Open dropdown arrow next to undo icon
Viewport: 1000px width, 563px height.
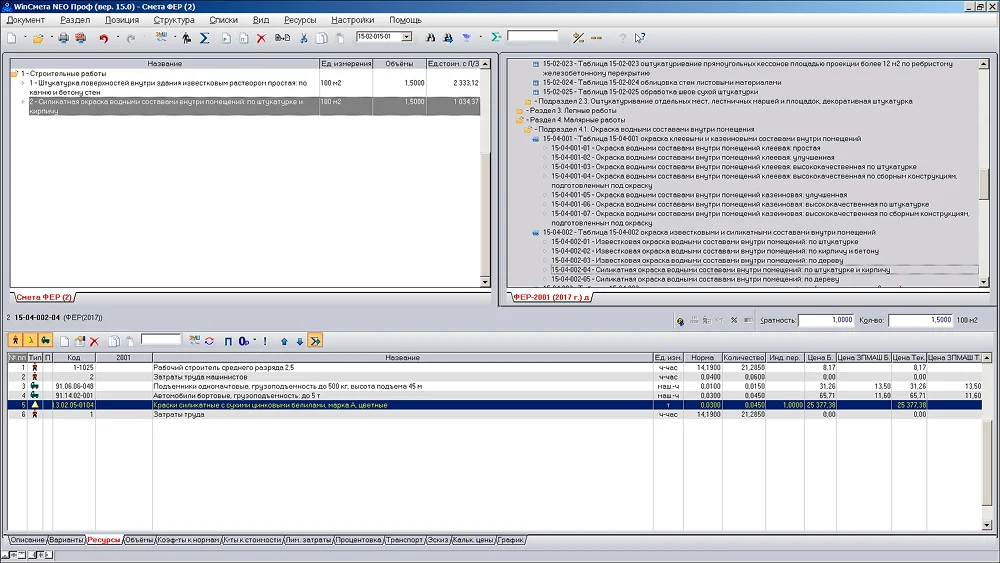pos(118,37)
